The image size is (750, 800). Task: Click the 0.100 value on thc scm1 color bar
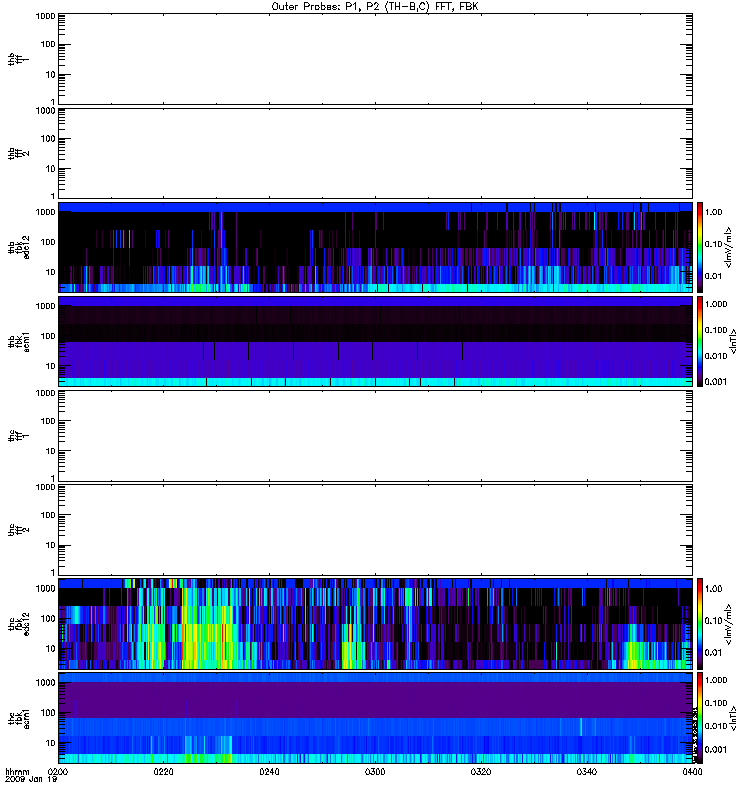[716, 703]
